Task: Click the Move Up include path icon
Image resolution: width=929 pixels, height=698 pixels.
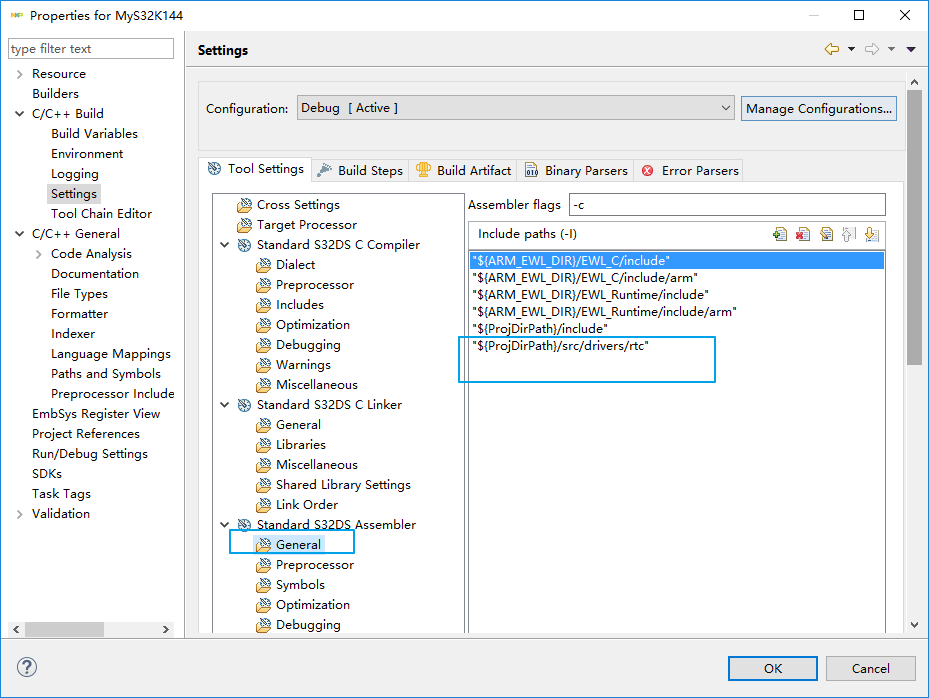Action: tap(849, 234)
